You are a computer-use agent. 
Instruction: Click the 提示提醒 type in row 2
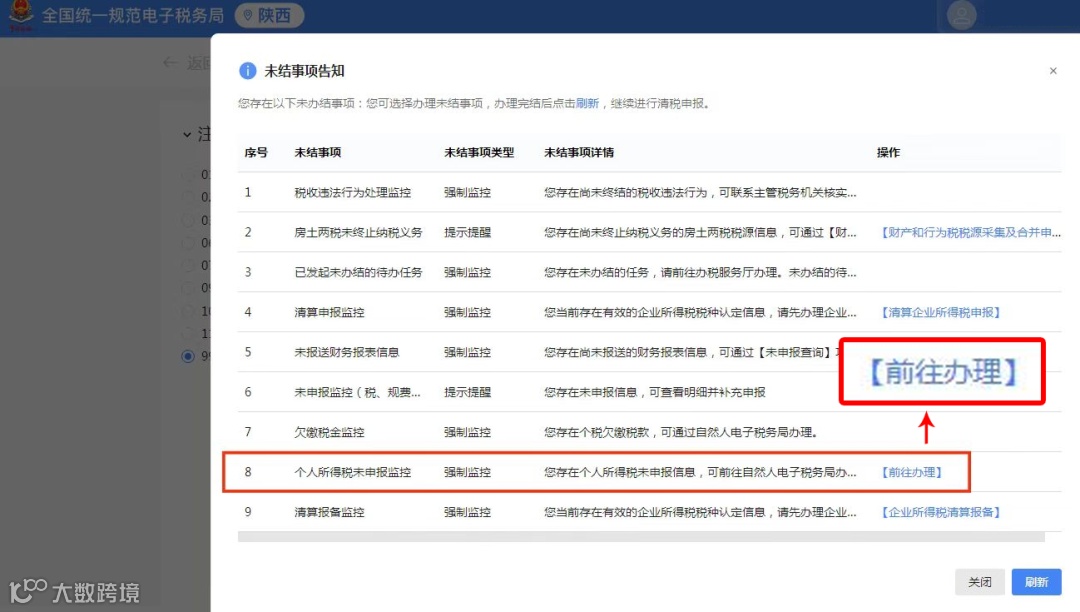point(468,233)
